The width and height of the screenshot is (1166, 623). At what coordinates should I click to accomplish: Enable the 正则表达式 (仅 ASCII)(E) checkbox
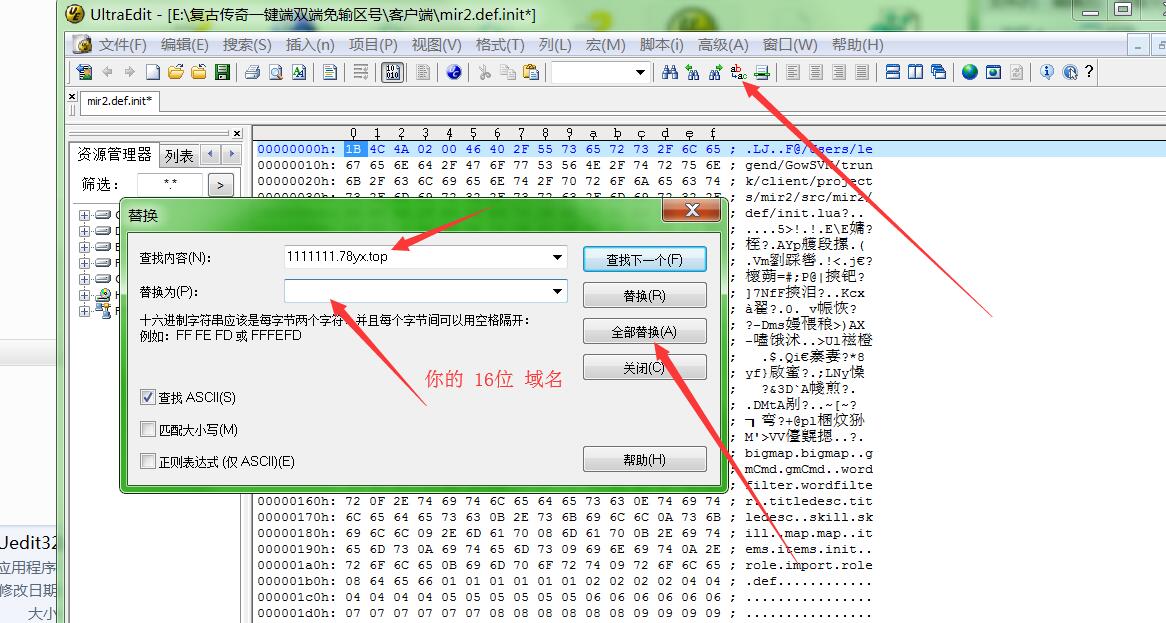pyautogui.click(x=147, y=462)
